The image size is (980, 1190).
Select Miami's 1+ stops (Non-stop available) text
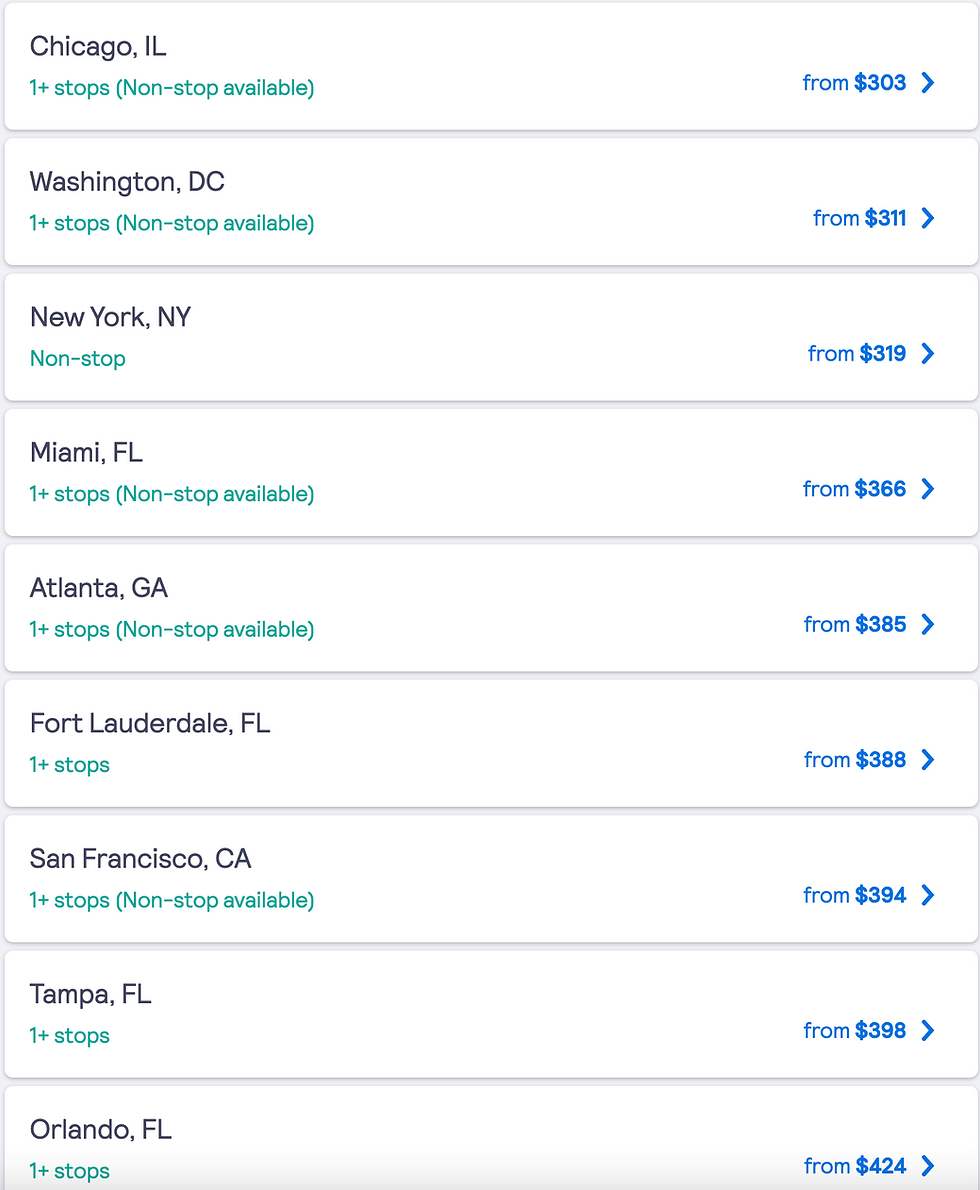(x=172, y=494)
